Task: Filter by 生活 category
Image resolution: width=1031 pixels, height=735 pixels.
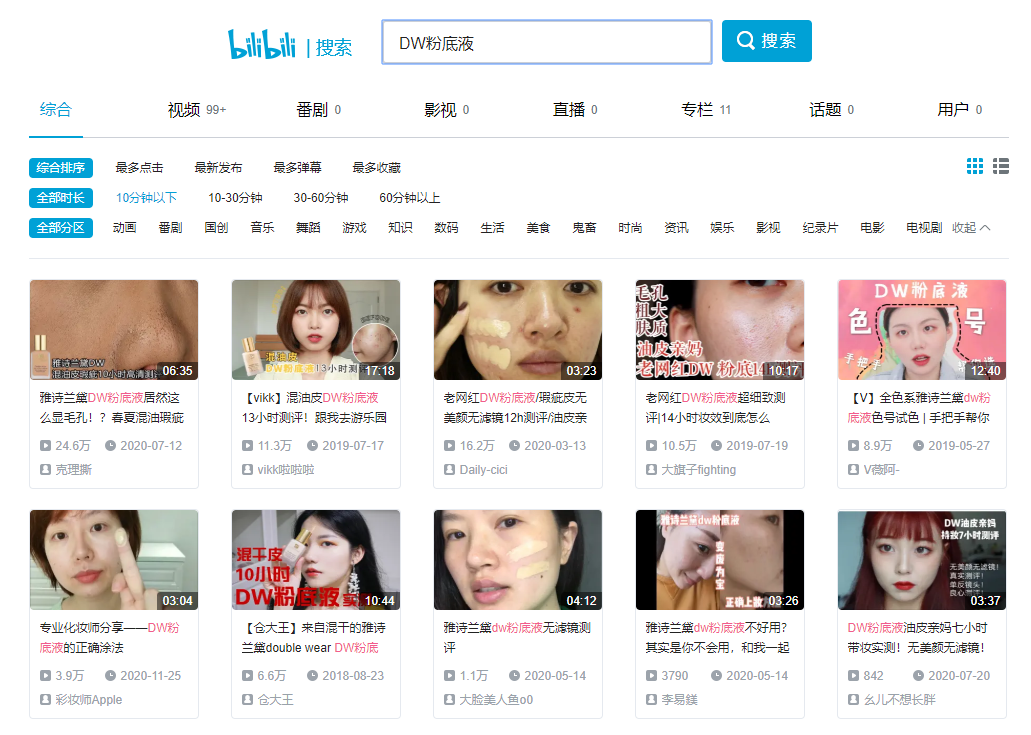Action: (492, 228)
